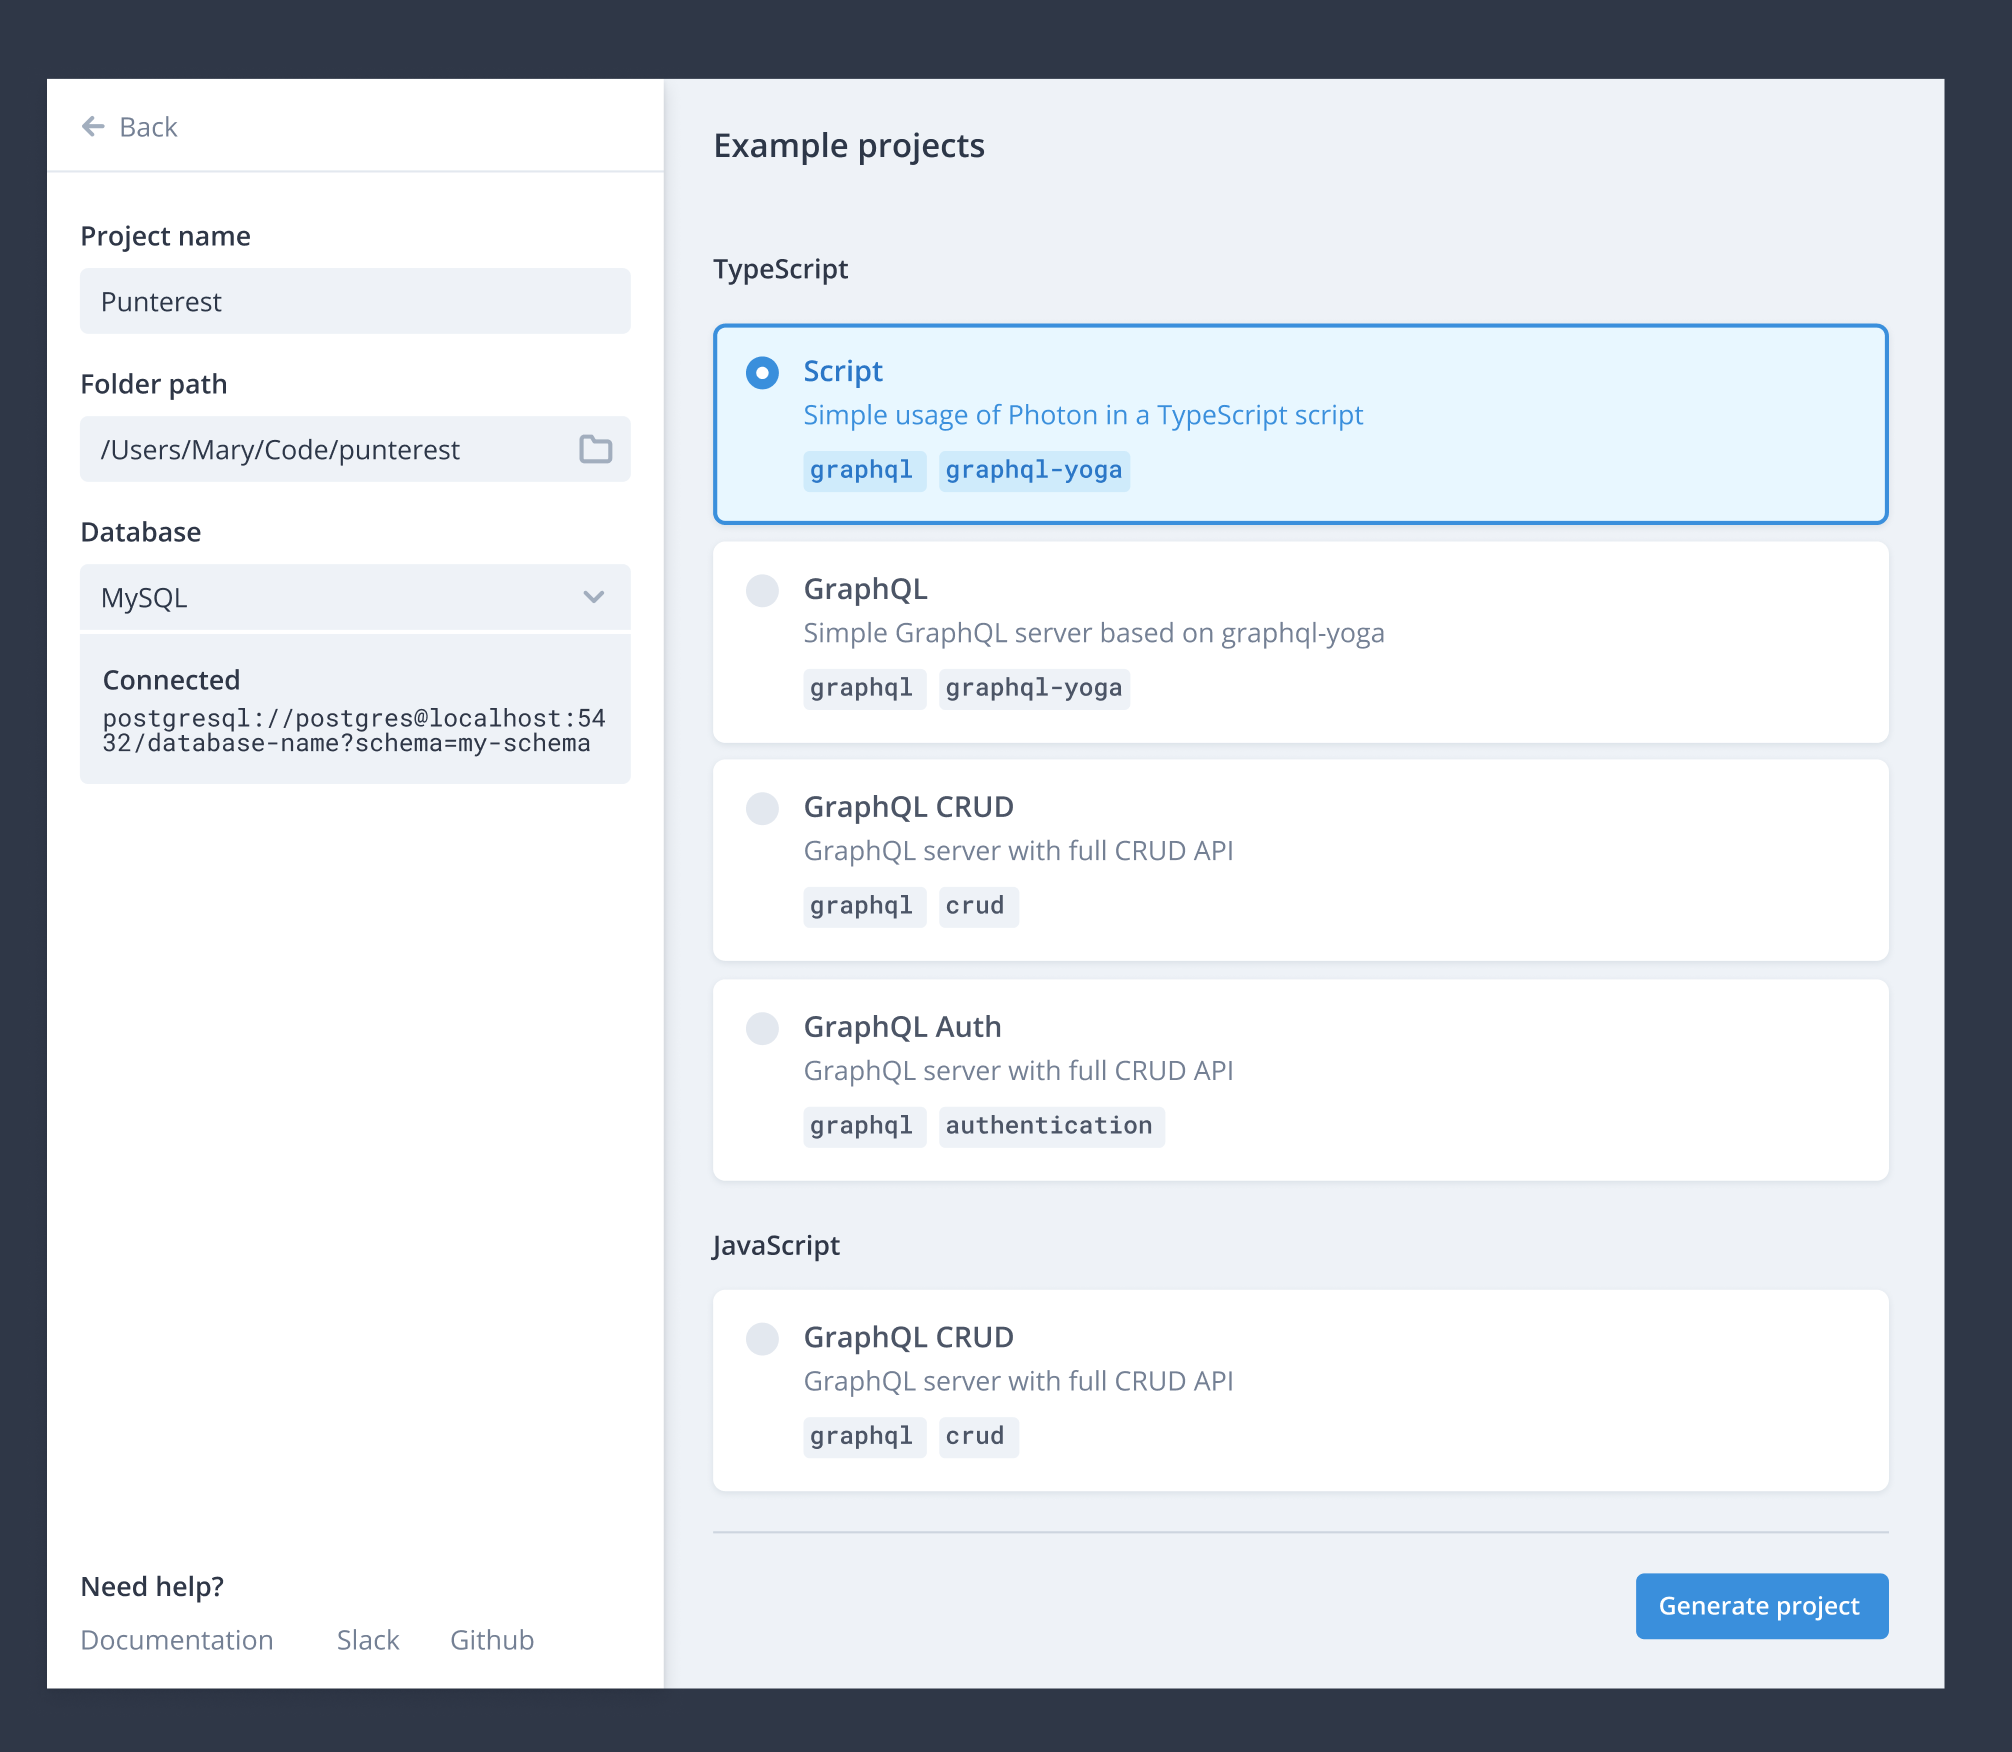
Task: Click the graphql-yoga tag in Script card
Action: pyautogui.click(x=1034, y=471)
